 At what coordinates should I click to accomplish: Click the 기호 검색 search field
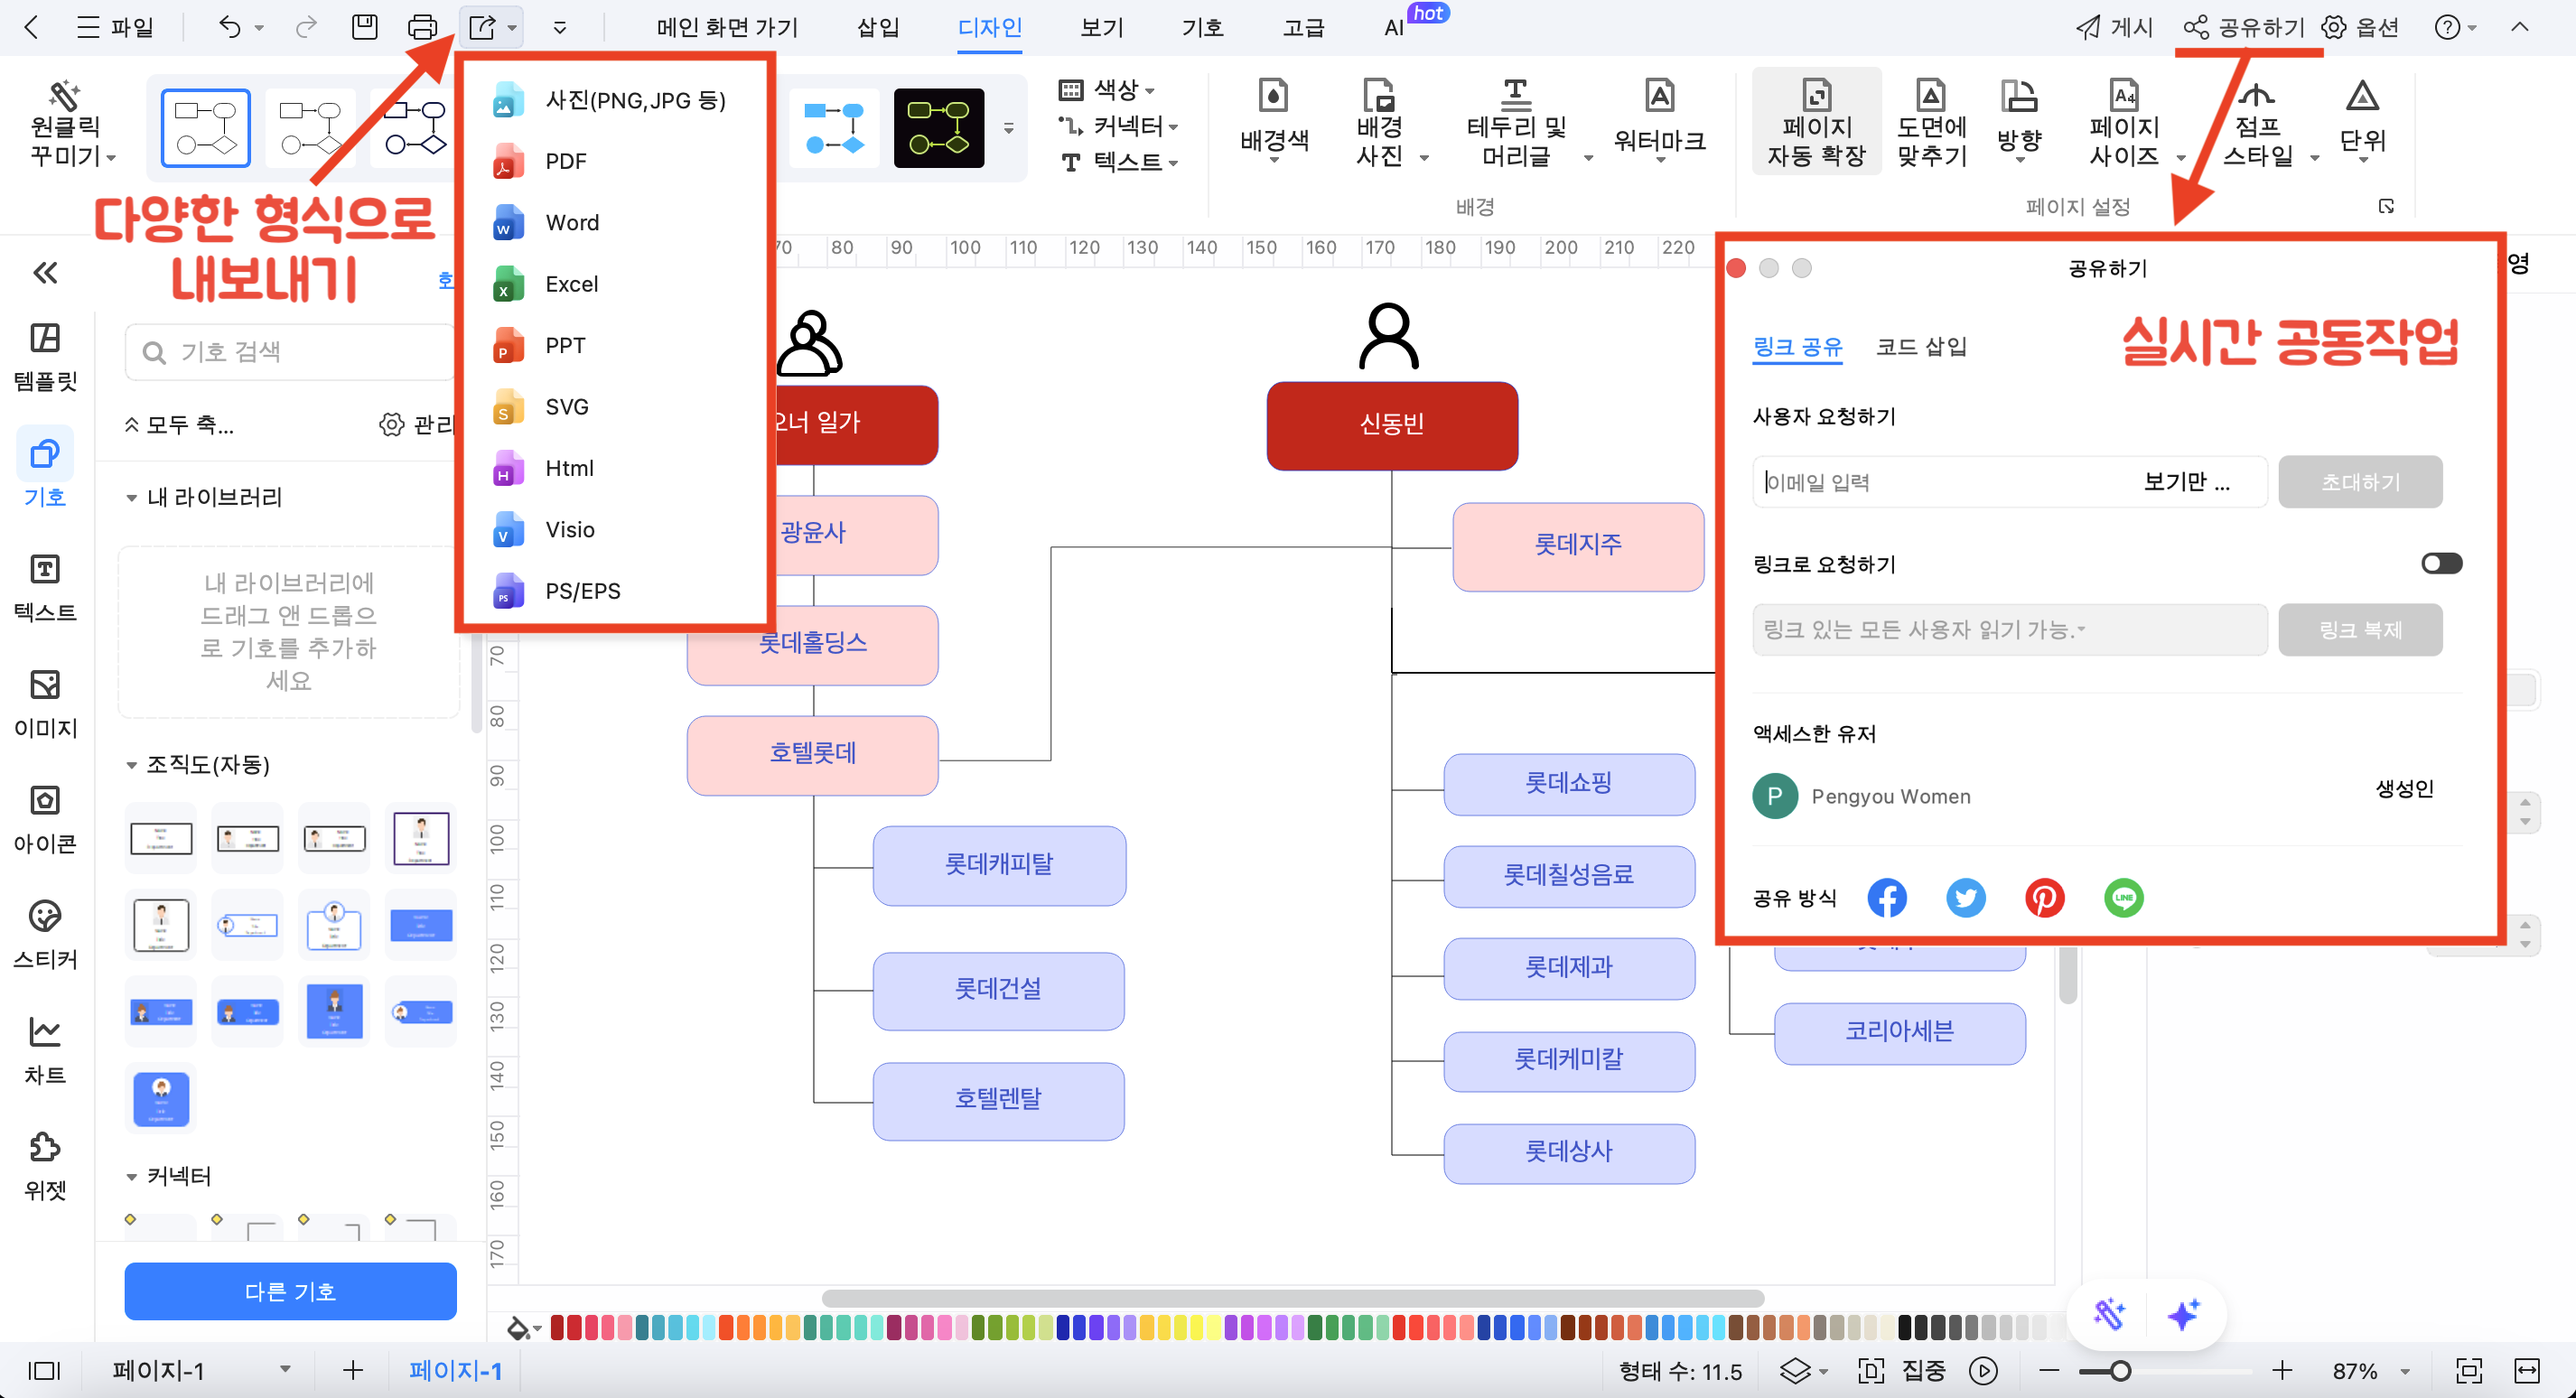click(x=290, y=352)
